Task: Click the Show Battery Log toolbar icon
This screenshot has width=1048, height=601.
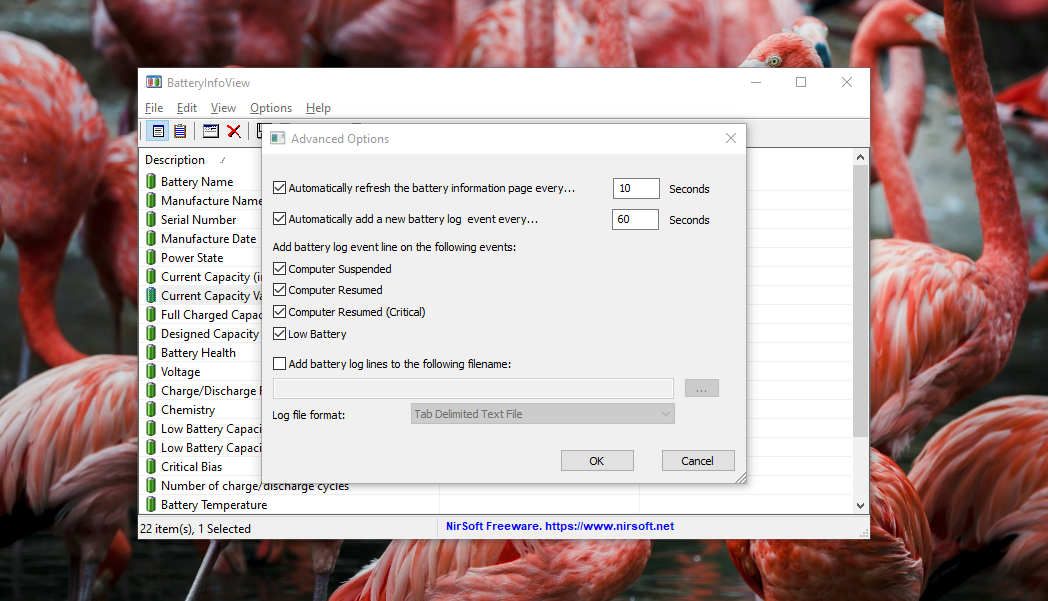Action: tap(180, 131)
